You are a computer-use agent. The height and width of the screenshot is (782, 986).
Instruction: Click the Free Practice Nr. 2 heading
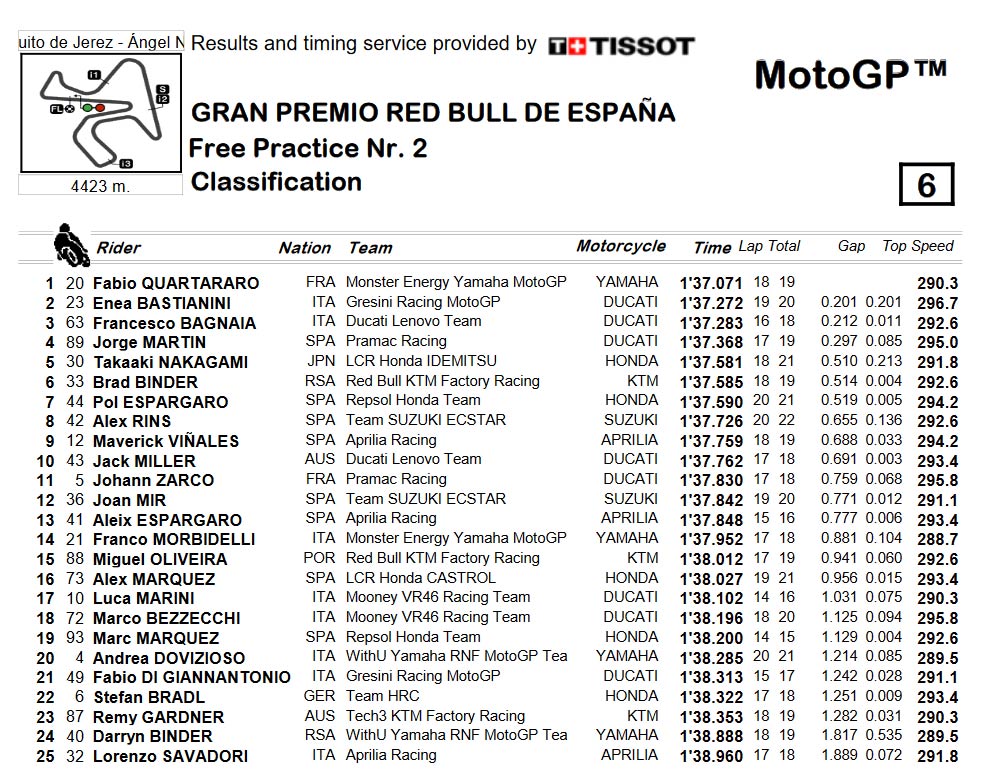[308, 148]
